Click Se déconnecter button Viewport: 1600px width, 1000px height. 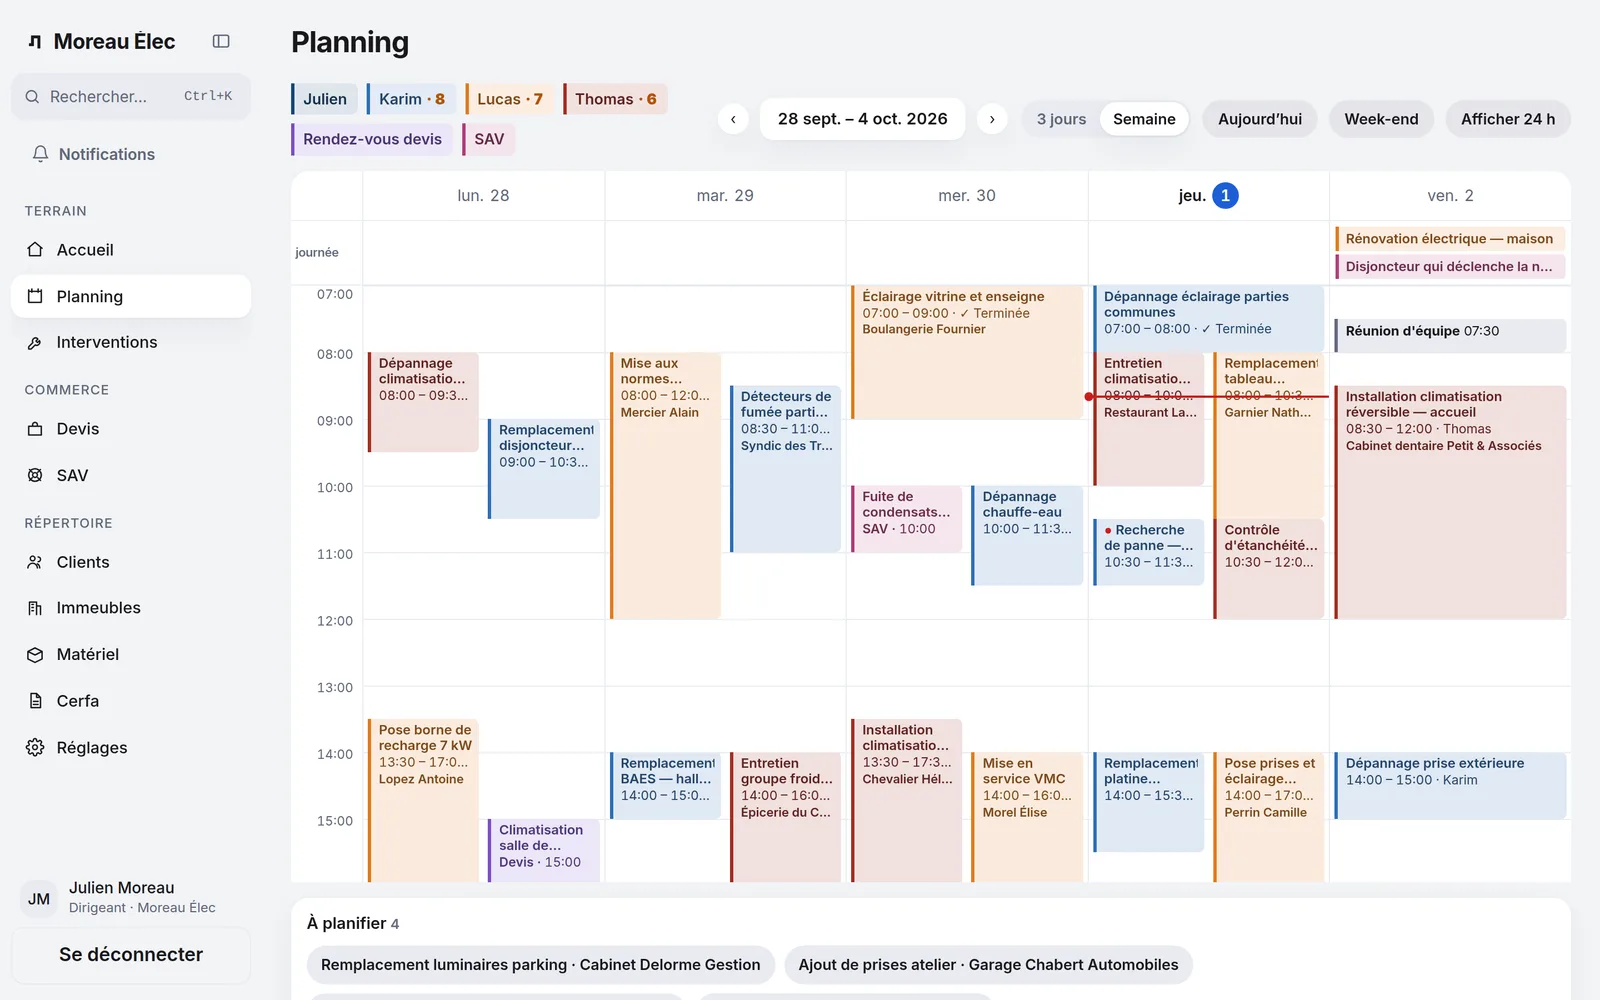(x=131, y=955)
